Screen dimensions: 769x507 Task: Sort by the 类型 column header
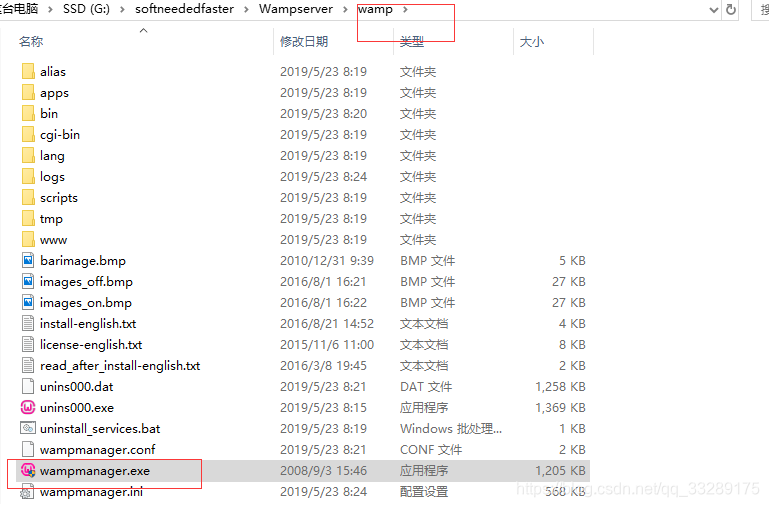pos(412,42)
